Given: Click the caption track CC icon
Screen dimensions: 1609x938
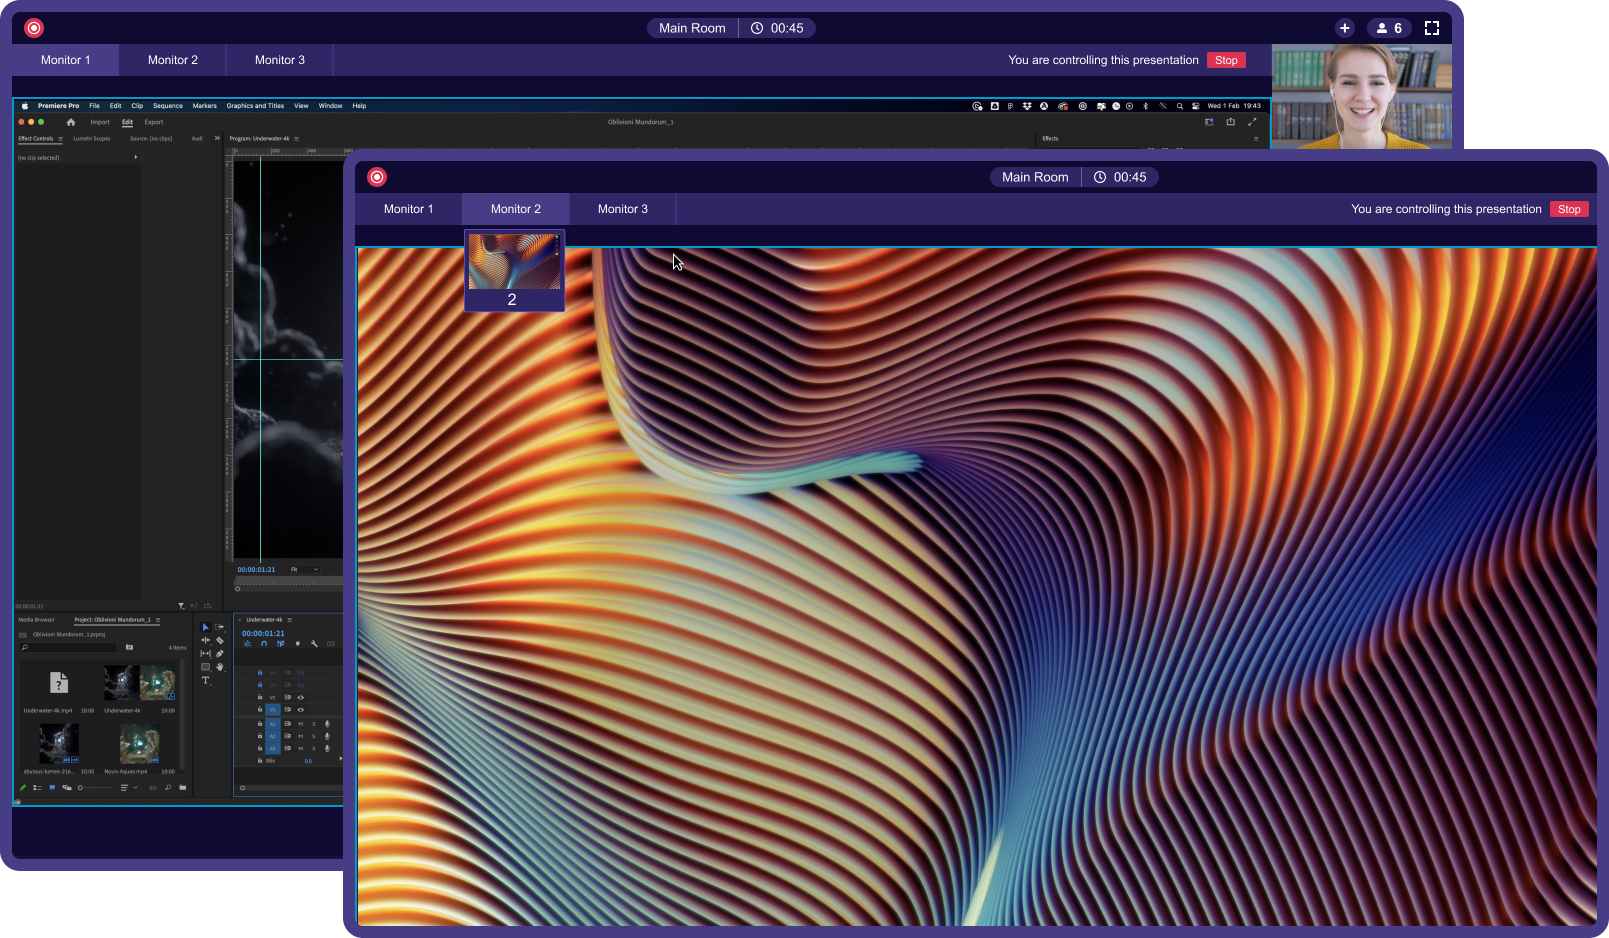Looking at the screenshot, I should point(331,644).
